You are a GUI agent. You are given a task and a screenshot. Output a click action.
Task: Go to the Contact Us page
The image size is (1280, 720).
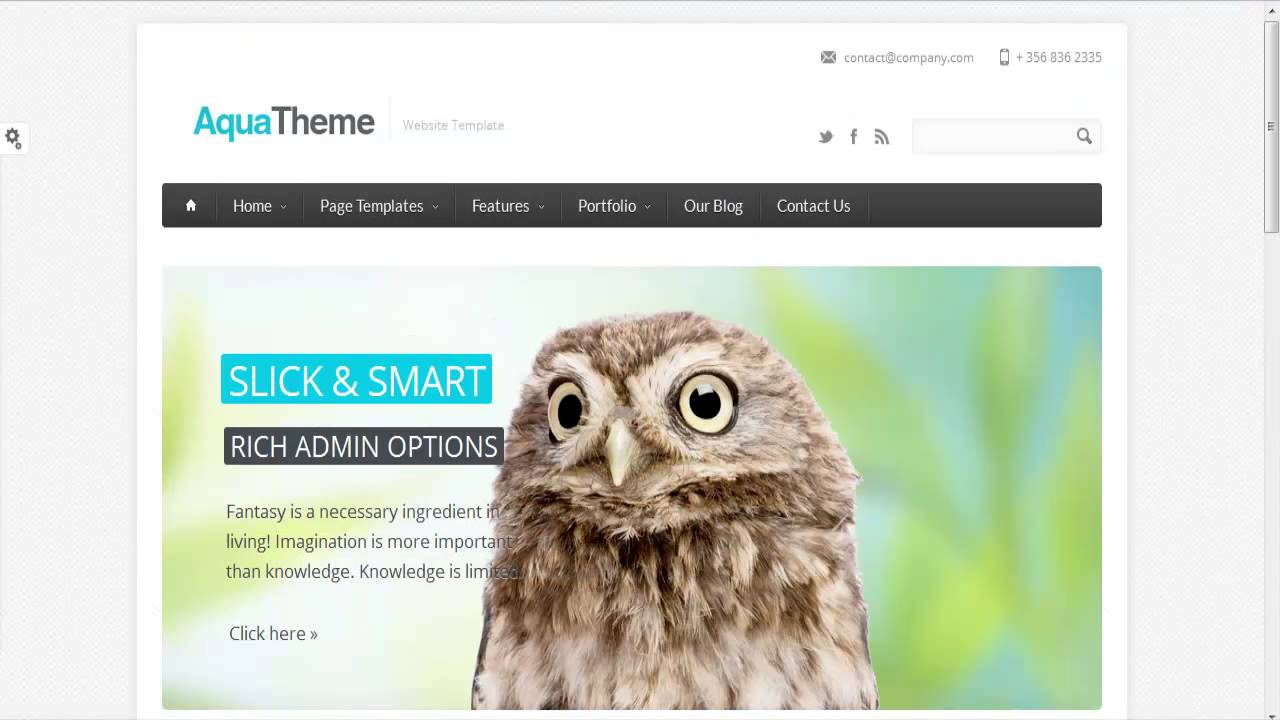pyautogui.click(x=813, y=206)
